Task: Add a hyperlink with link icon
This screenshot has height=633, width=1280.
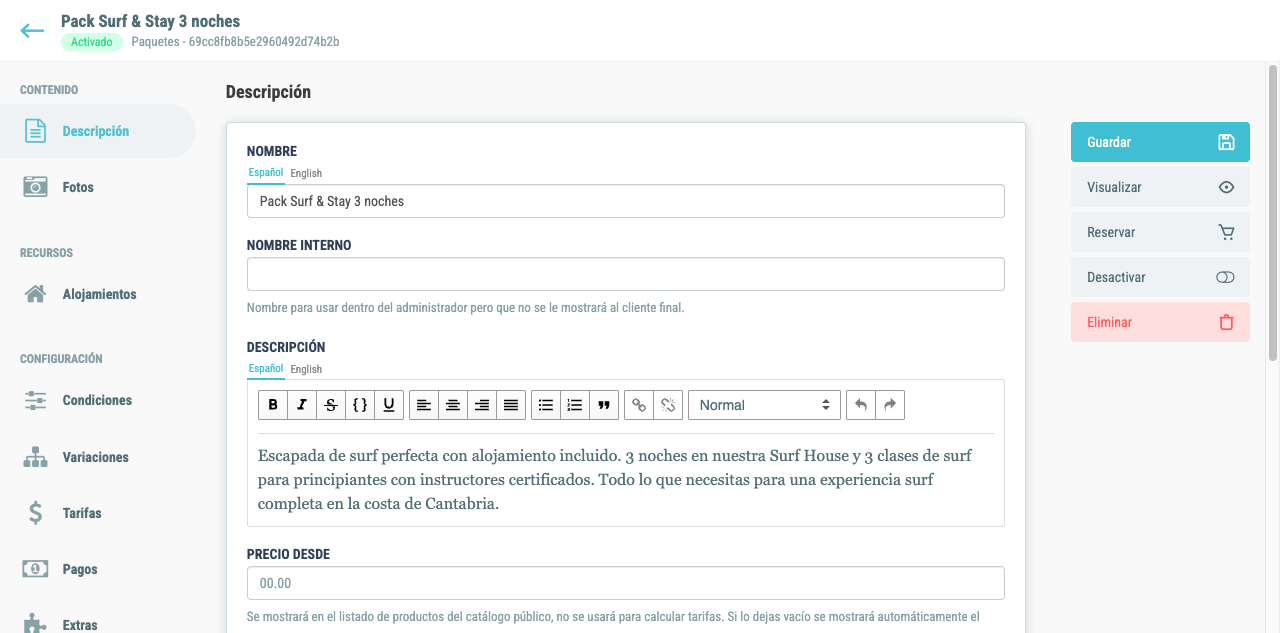Action: (x=639, y=405)
